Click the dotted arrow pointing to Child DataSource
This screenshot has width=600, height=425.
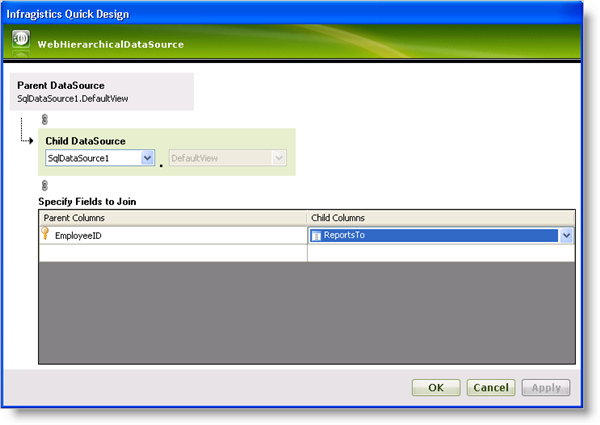27,140
